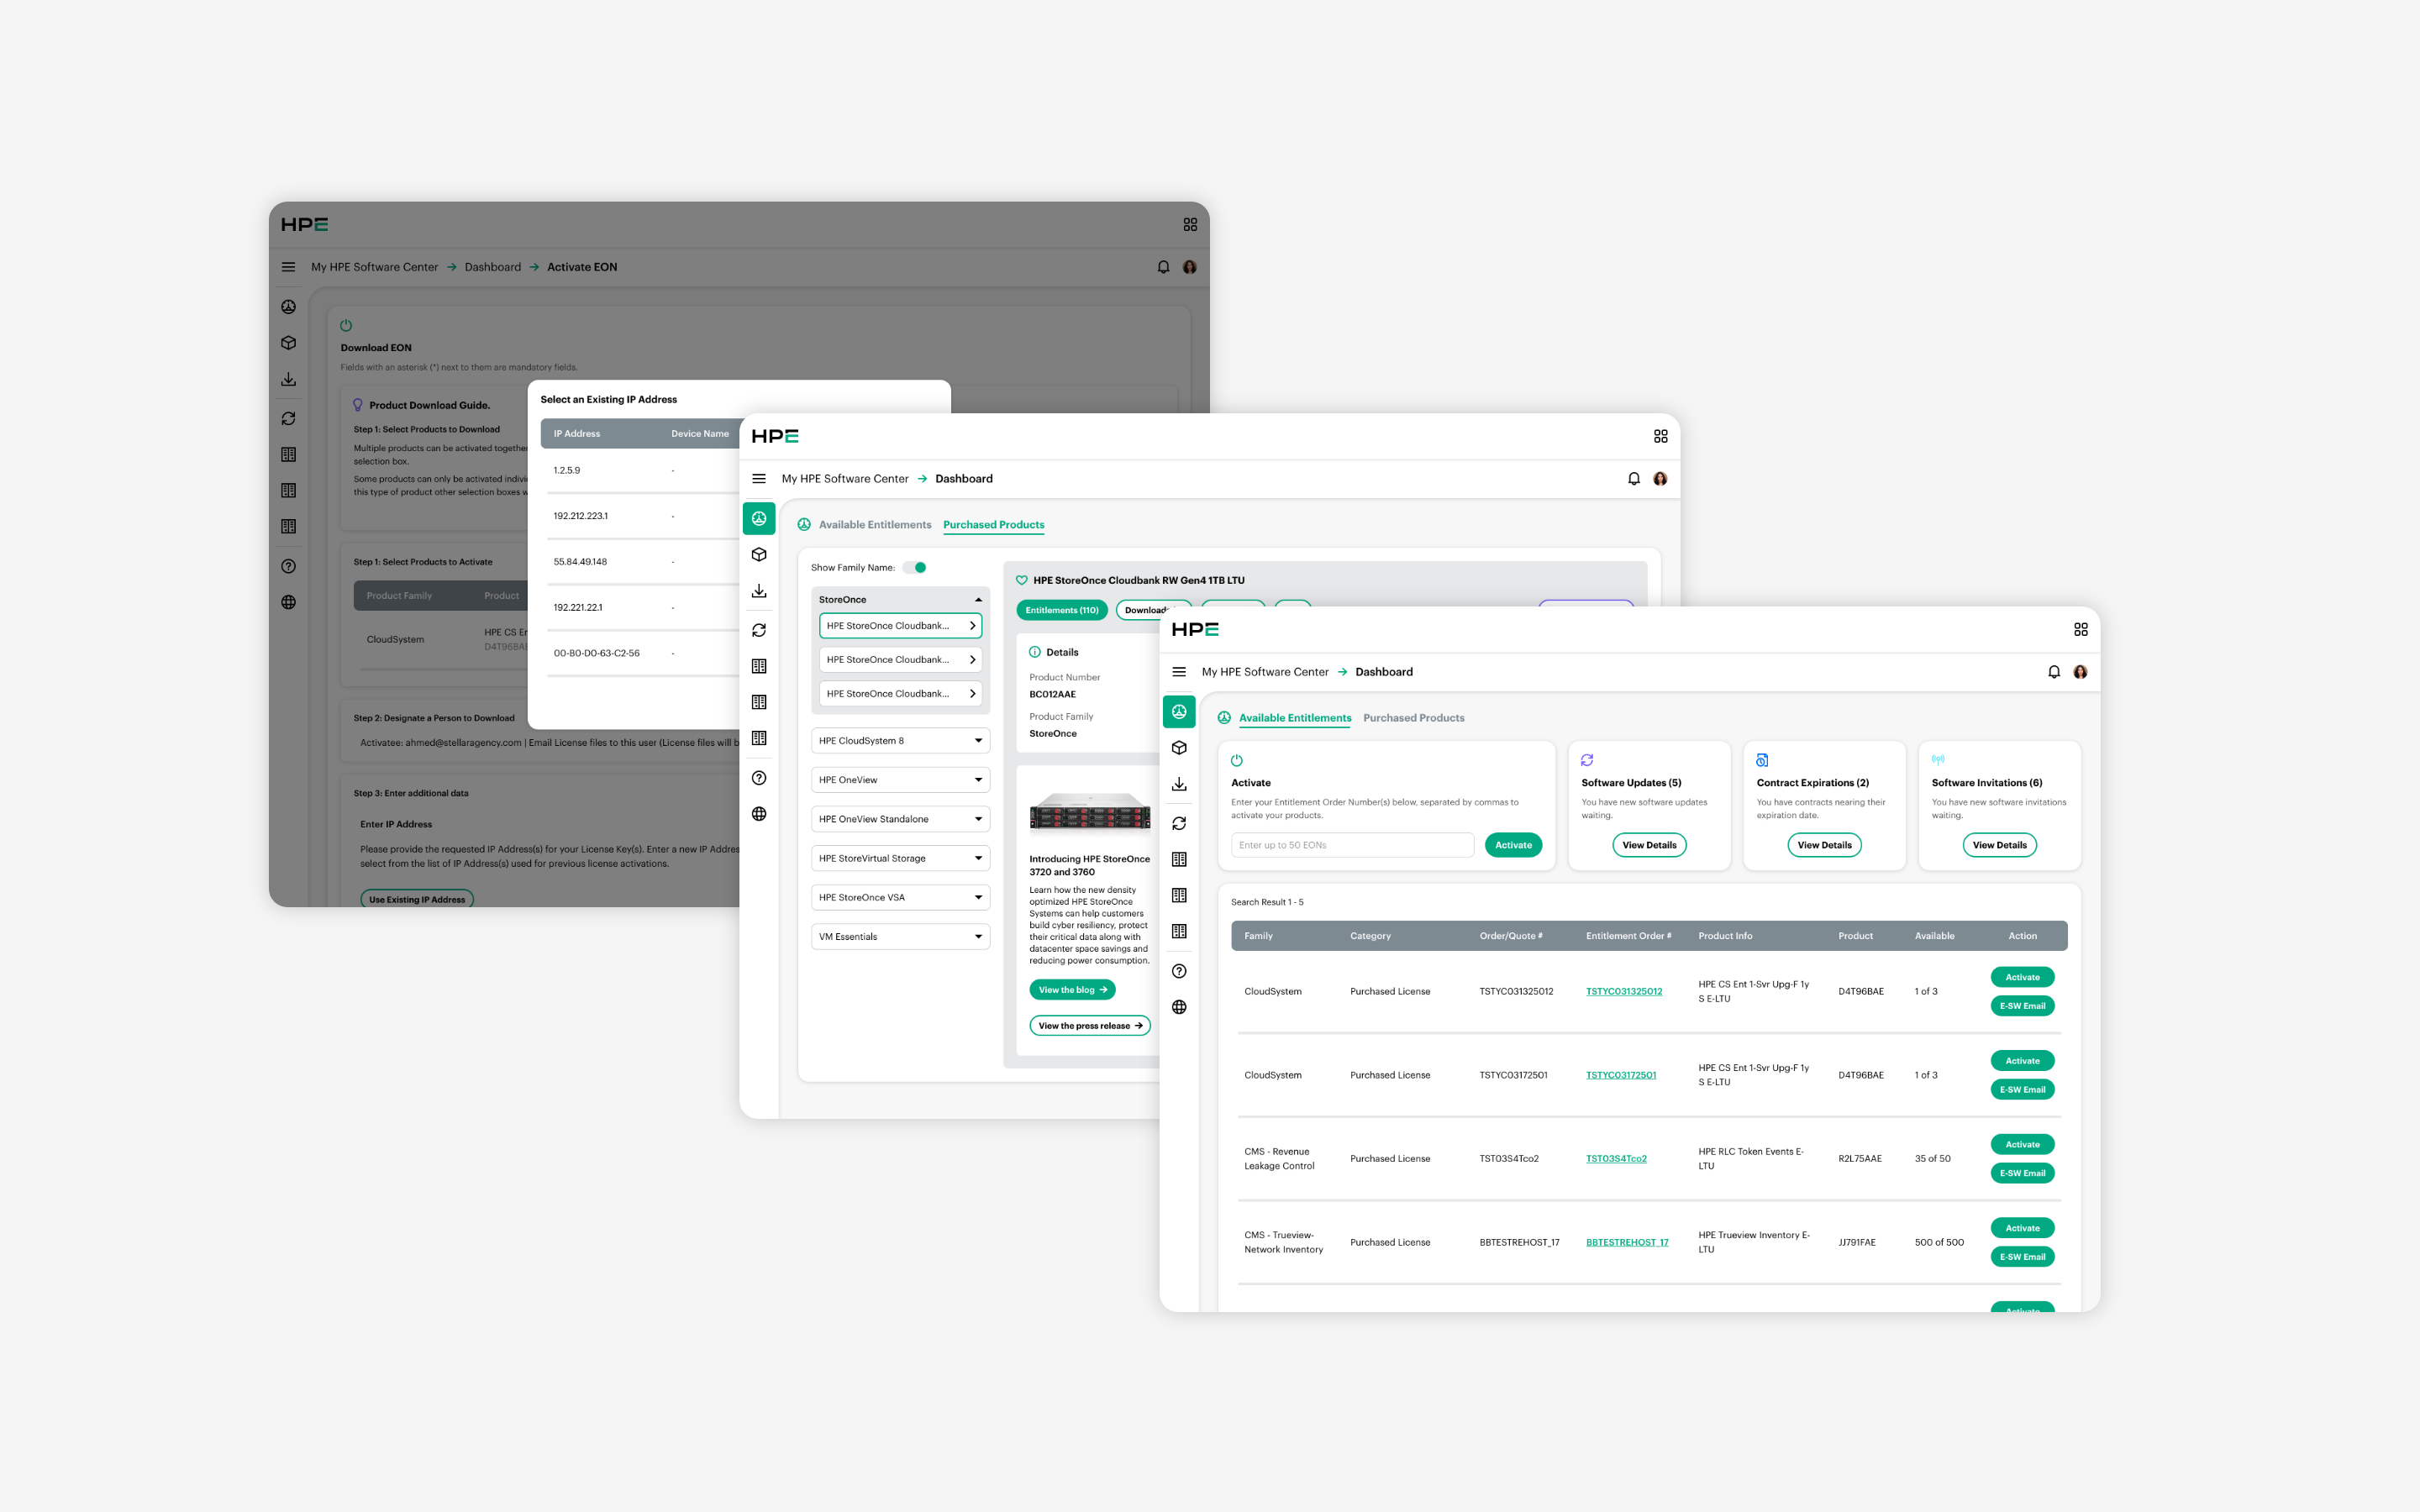Select refresh updates icon in front window sidebar
This screenshot has height=1512, width=2420.
(x=1179, y=823)
